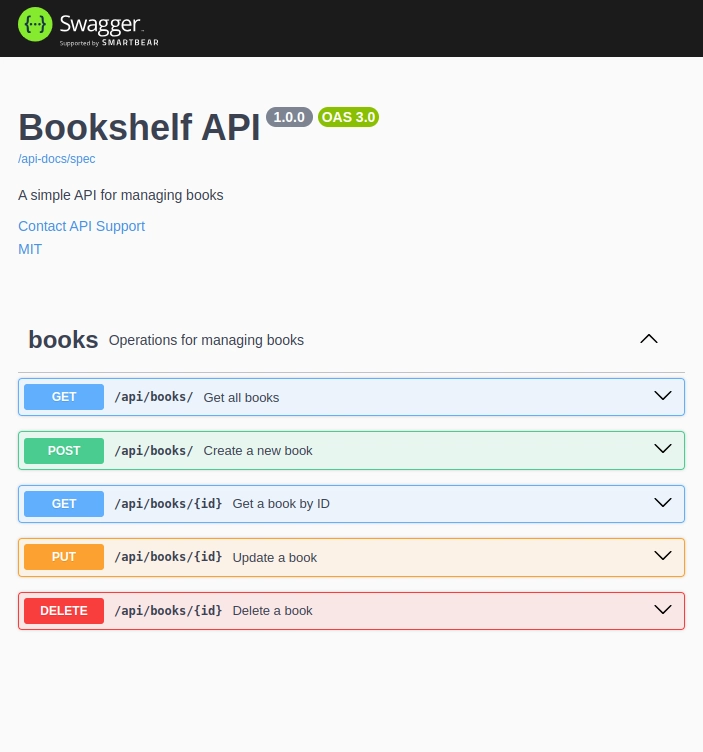Viewport: 703px width, 752px height.
Task: Click the DELETE method badge
Action: tap(64, 611)
